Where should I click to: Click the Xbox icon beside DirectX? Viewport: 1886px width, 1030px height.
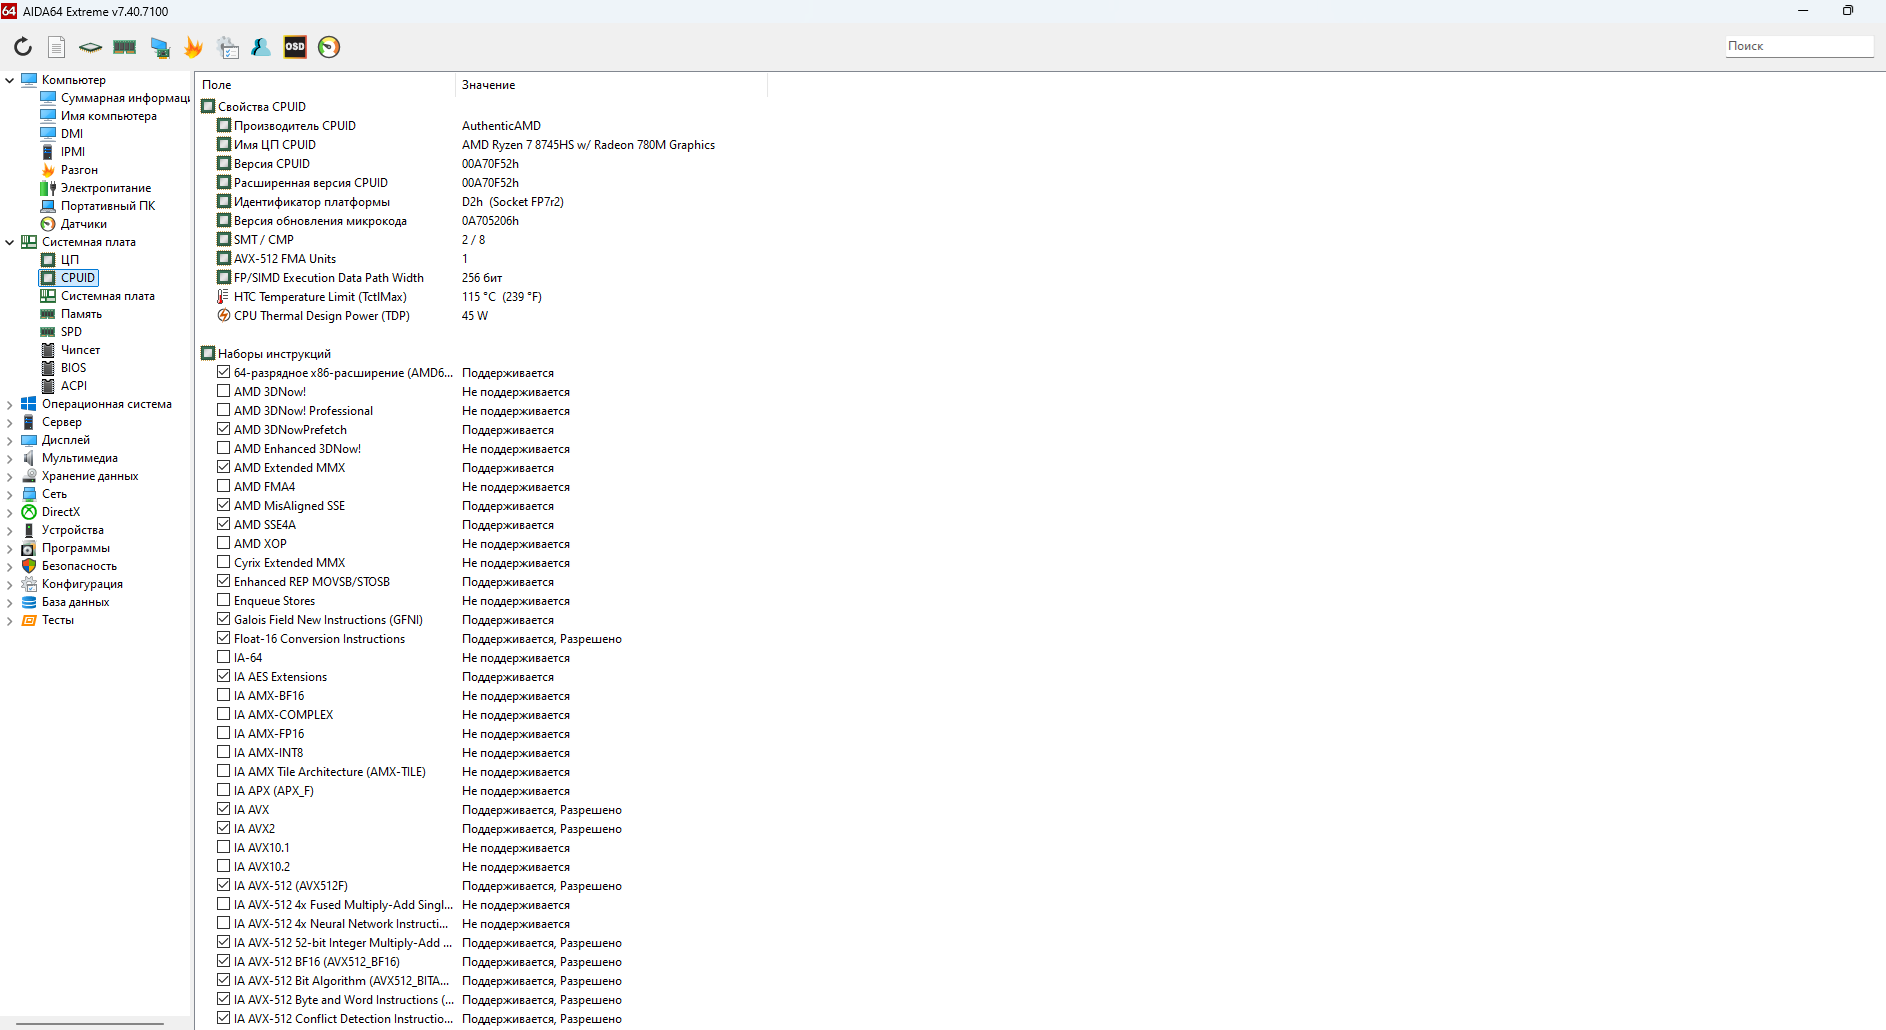(29, 512)
